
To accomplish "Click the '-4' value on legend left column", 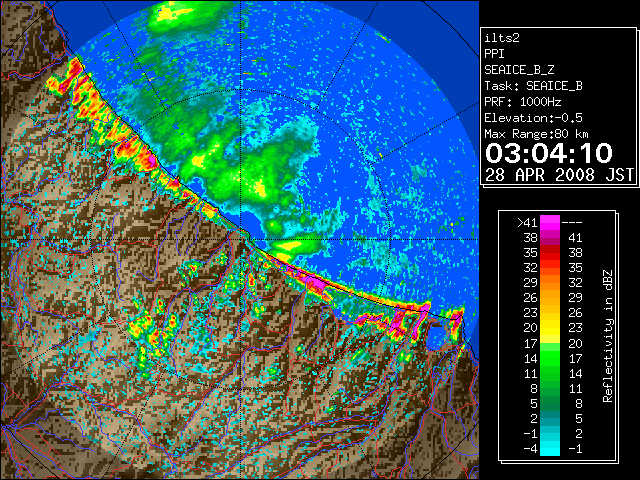I will click(530, 449).
